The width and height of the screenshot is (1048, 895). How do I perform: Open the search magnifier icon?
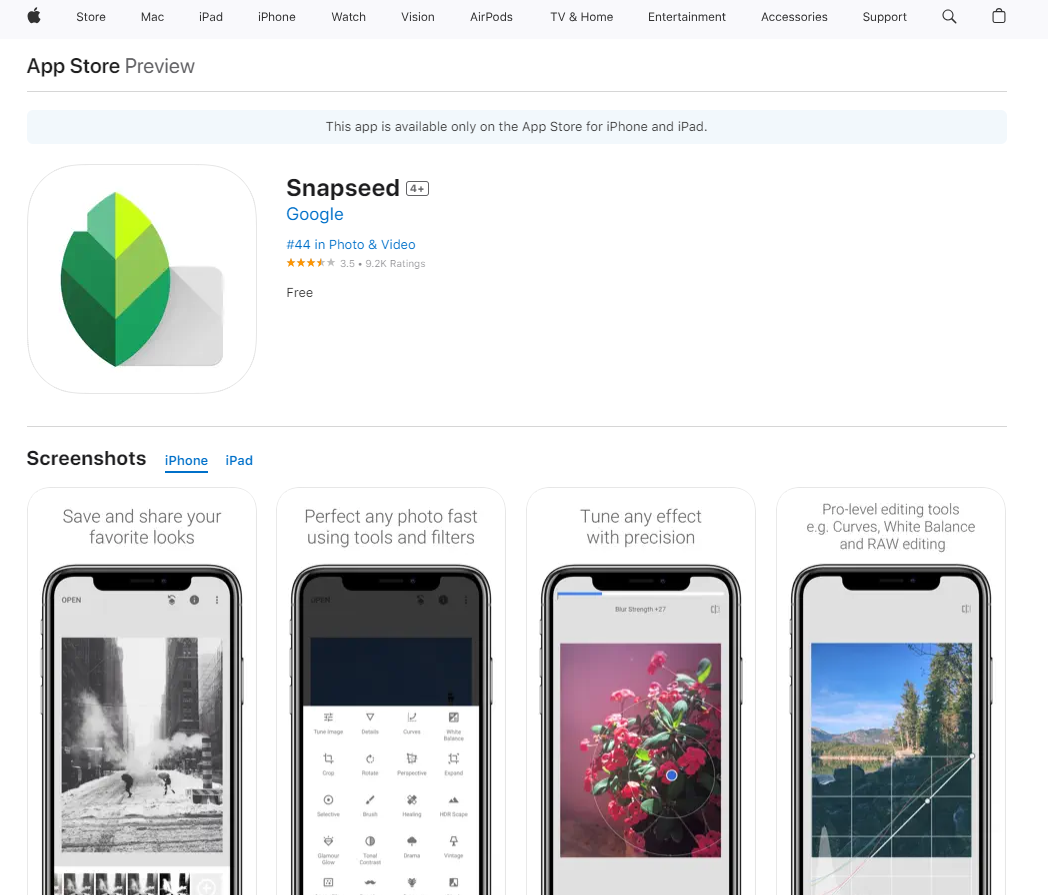949,17
